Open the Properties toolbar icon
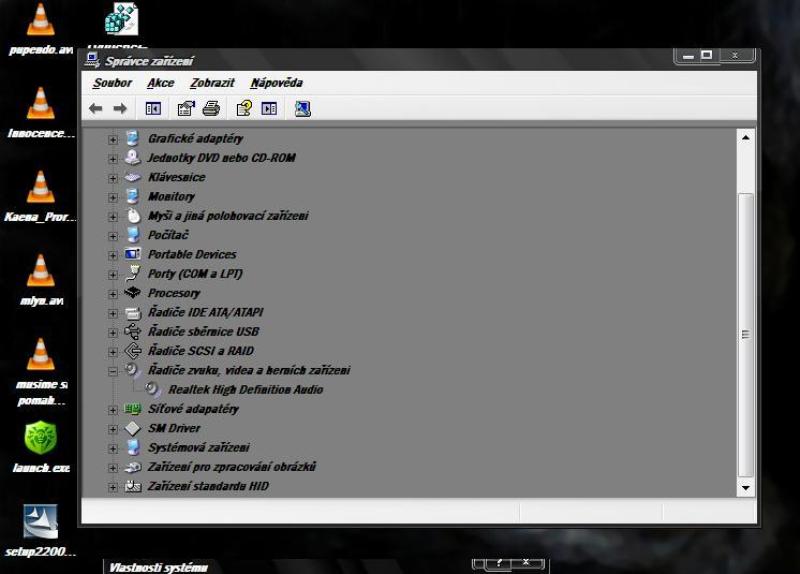Screen dimensions: 800x574 (186, 109)
